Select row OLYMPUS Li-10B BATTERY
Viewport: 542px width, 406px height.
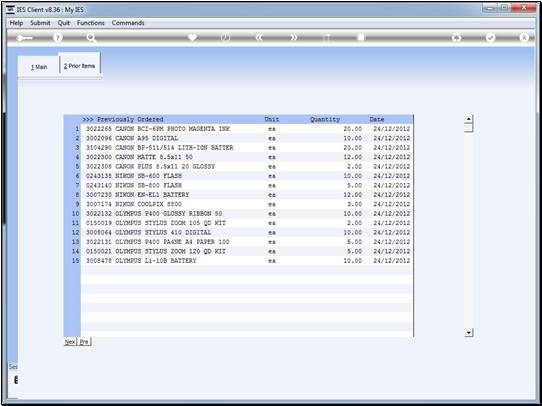pos(247,261)
